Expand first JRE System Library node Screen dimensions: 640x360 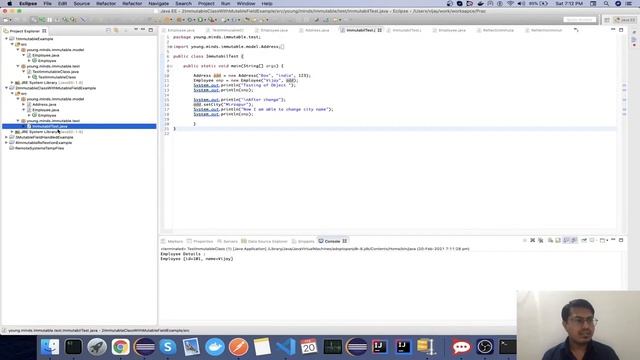(12, 82)
